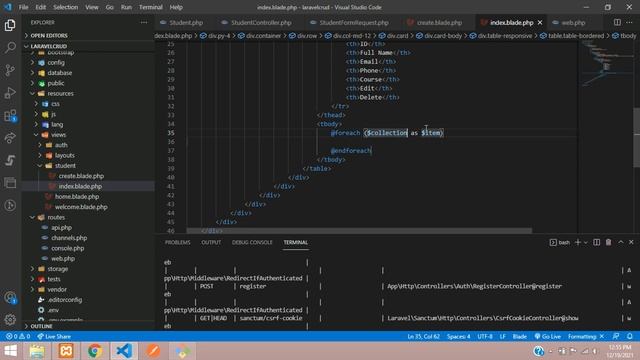Expand the public folder
Screen dimensions: 640x360
(88, 83)
